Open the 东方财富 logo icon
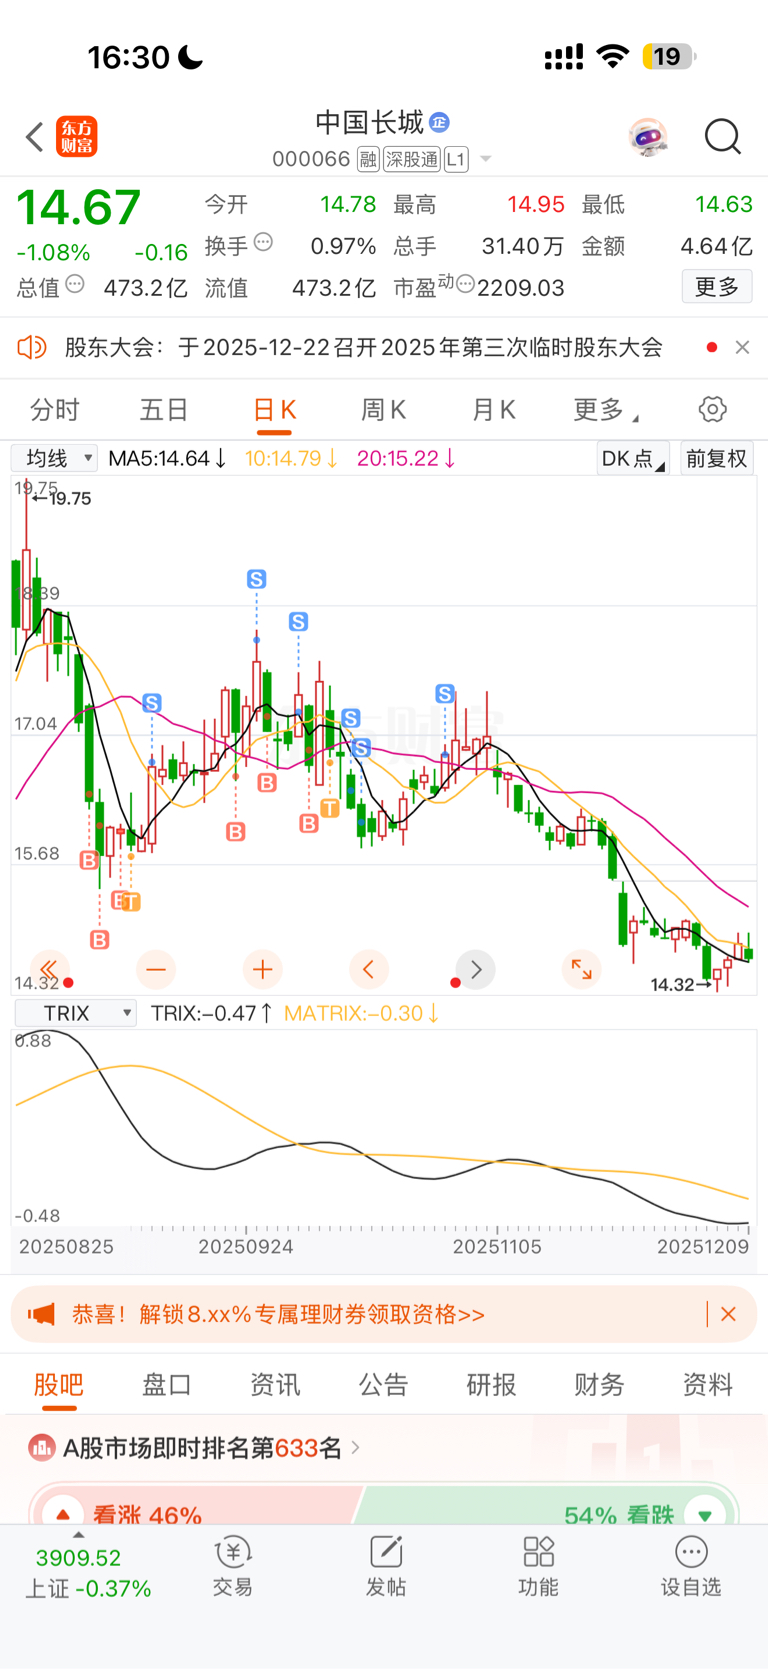The image size is (768, 1669). pos(77,137)
